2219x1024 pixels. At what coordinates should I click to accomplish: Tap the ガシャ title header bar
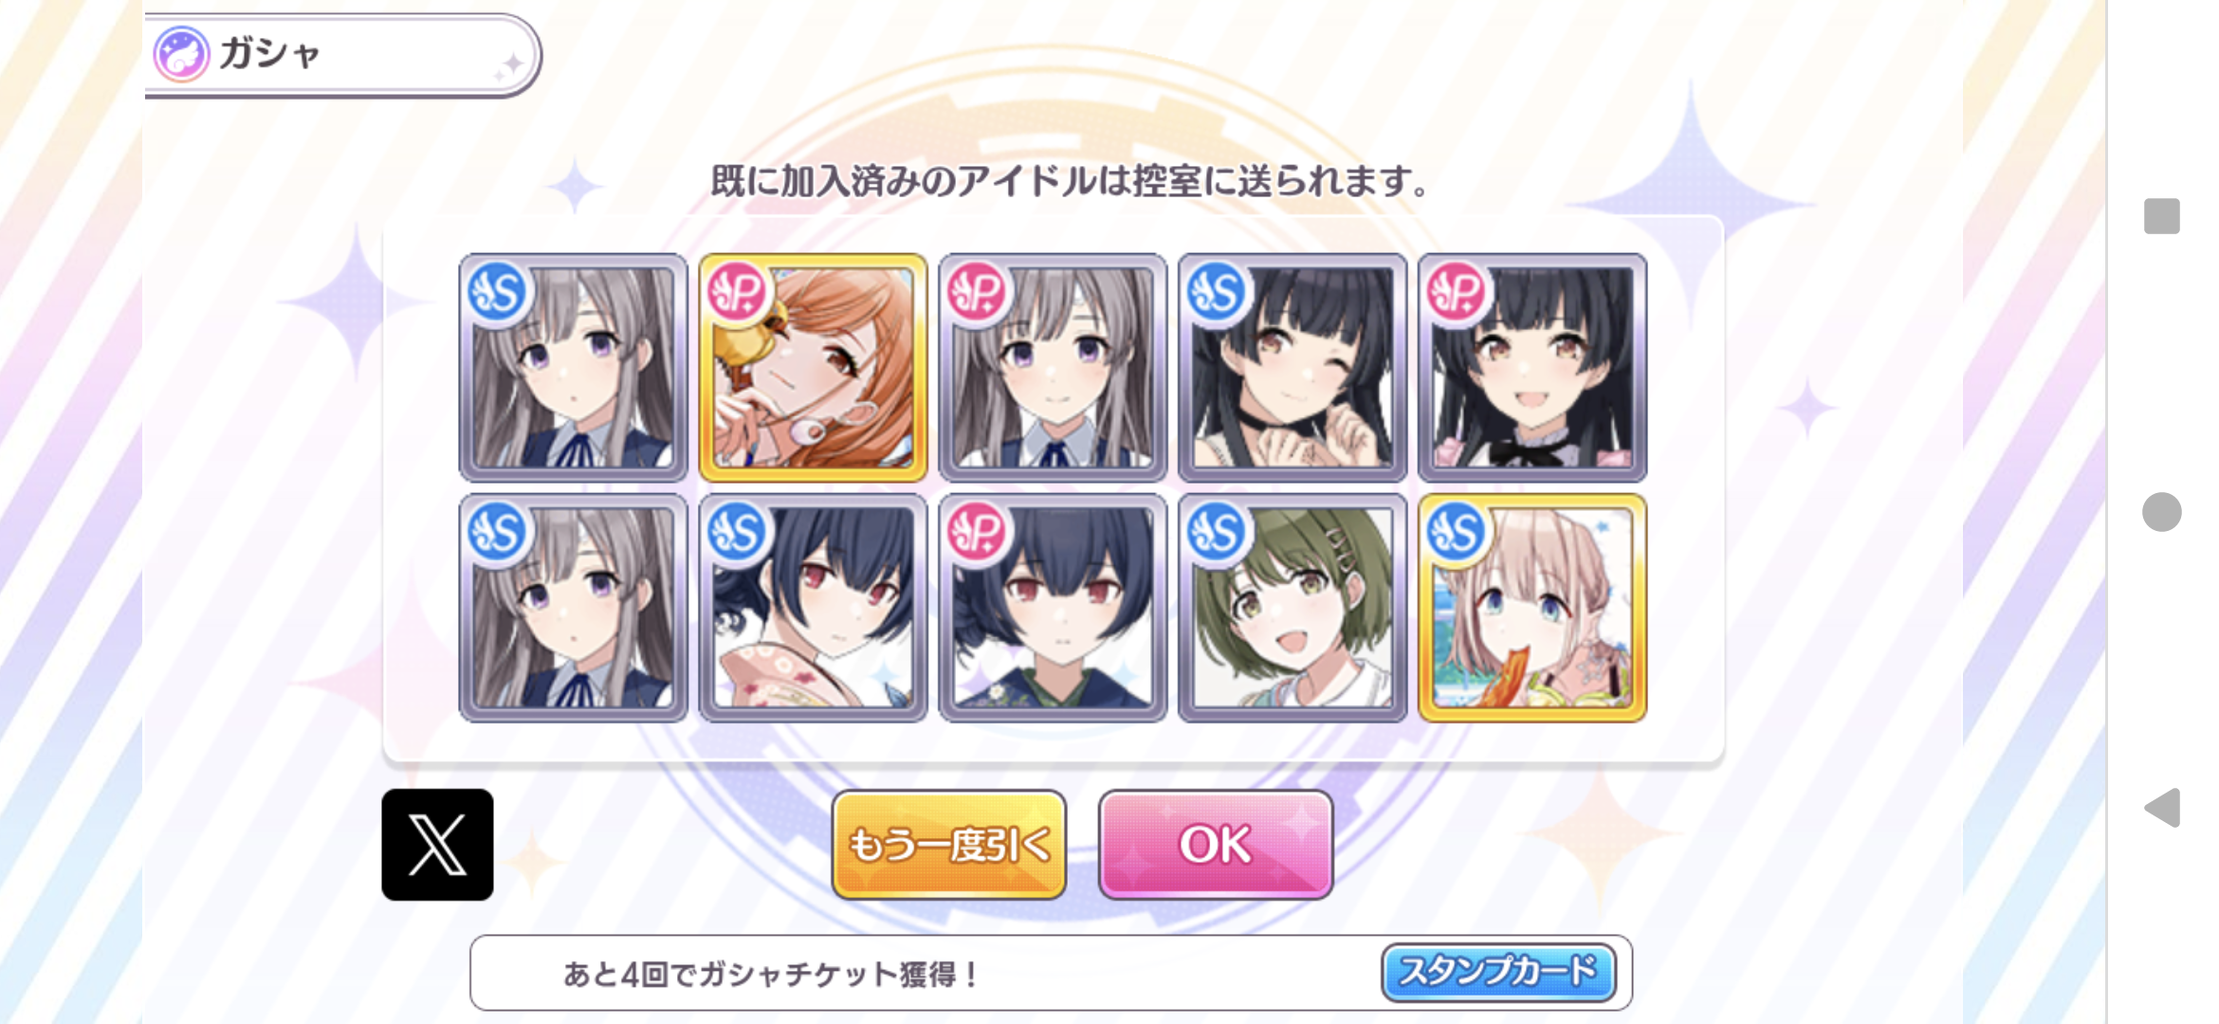pos(342,55)
